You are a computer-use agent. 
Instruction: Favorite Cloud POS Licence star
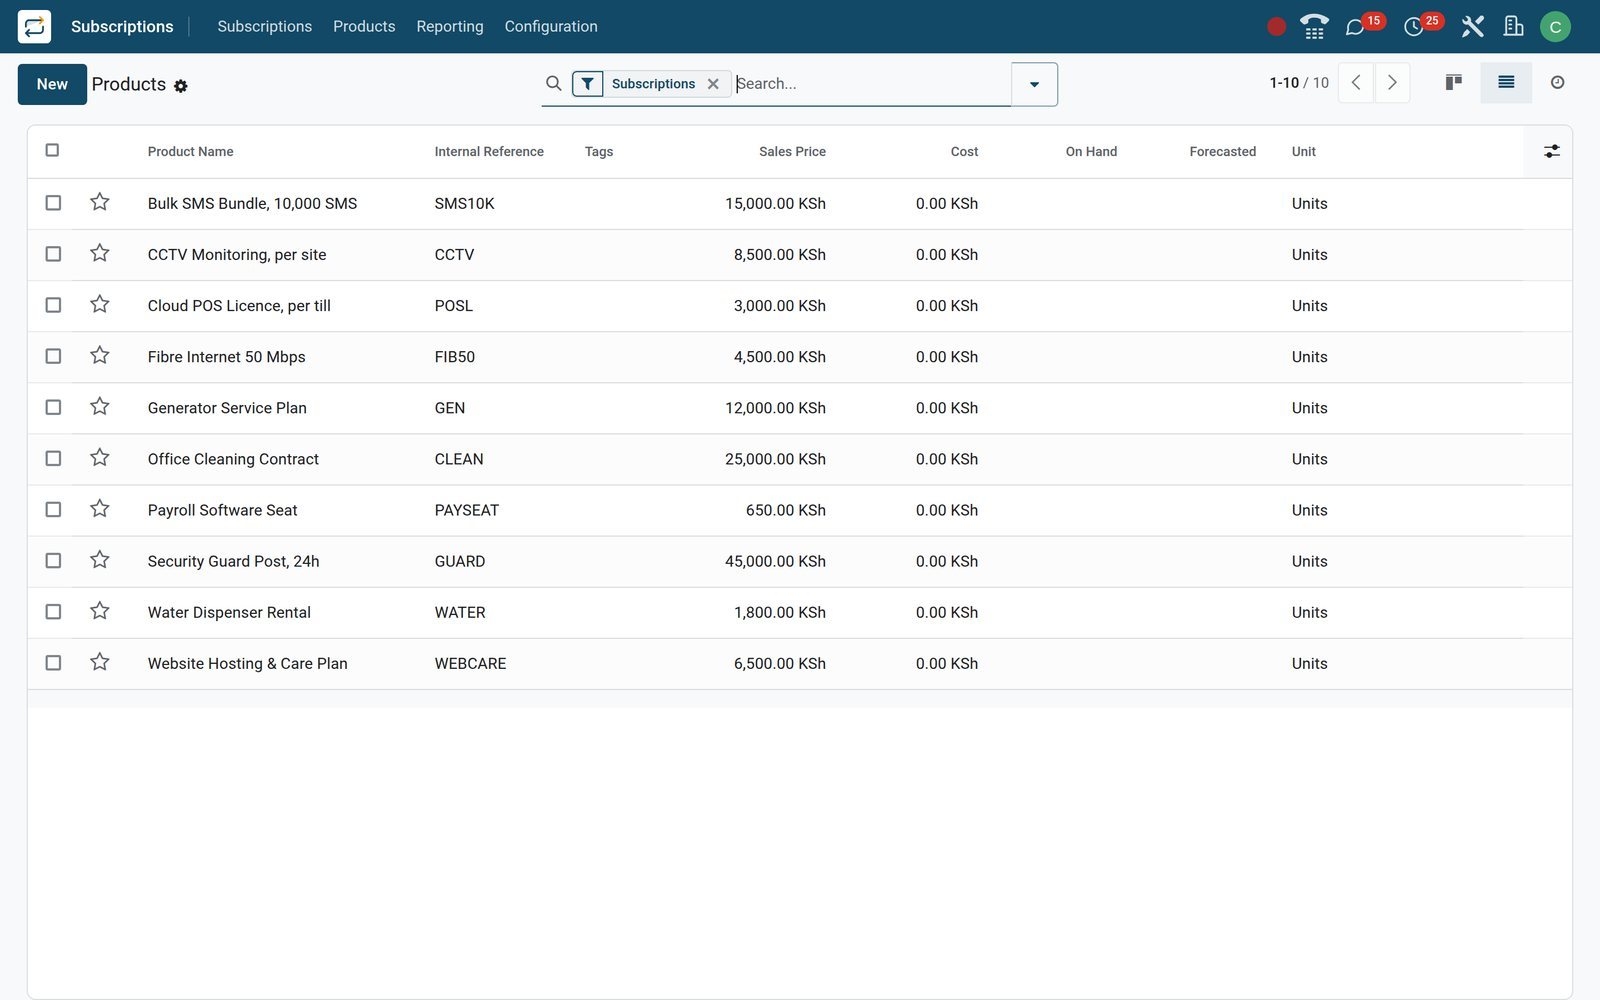point(100,304)
